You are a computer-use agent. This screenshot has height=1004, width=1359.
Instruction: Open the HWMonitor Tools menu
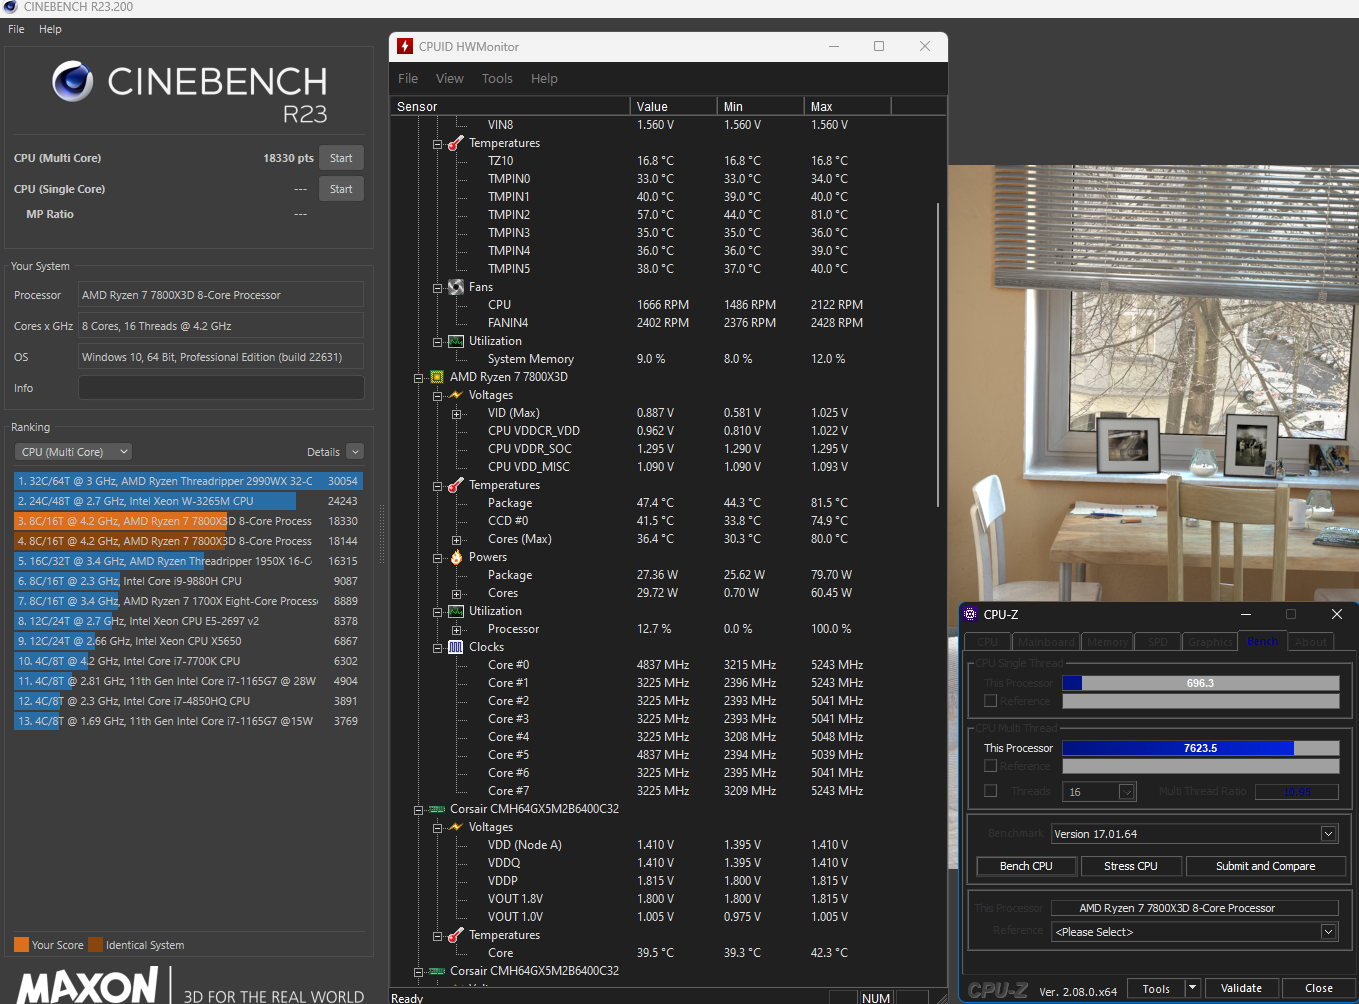click(497, 78)
